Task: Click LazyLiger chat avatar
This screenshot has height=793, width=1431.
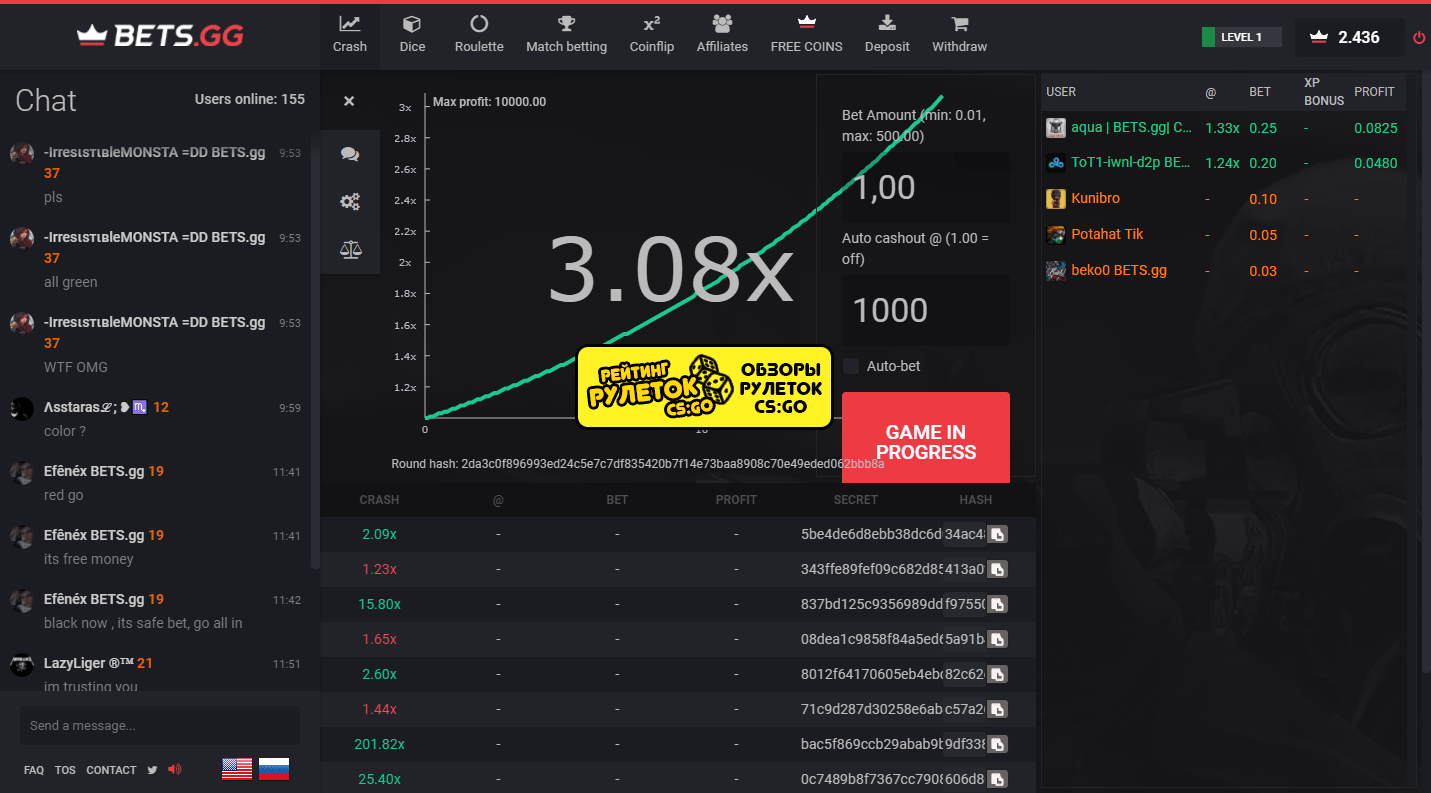Action: (22, 665)
